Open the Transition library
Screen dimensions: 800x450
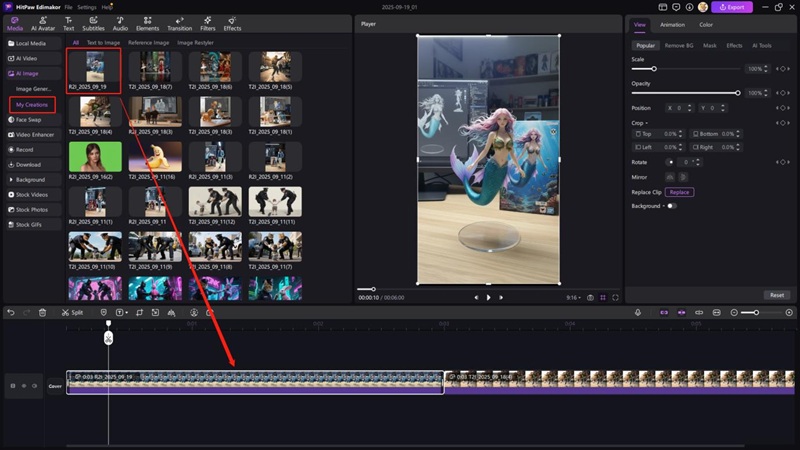(x=180, y=24)
